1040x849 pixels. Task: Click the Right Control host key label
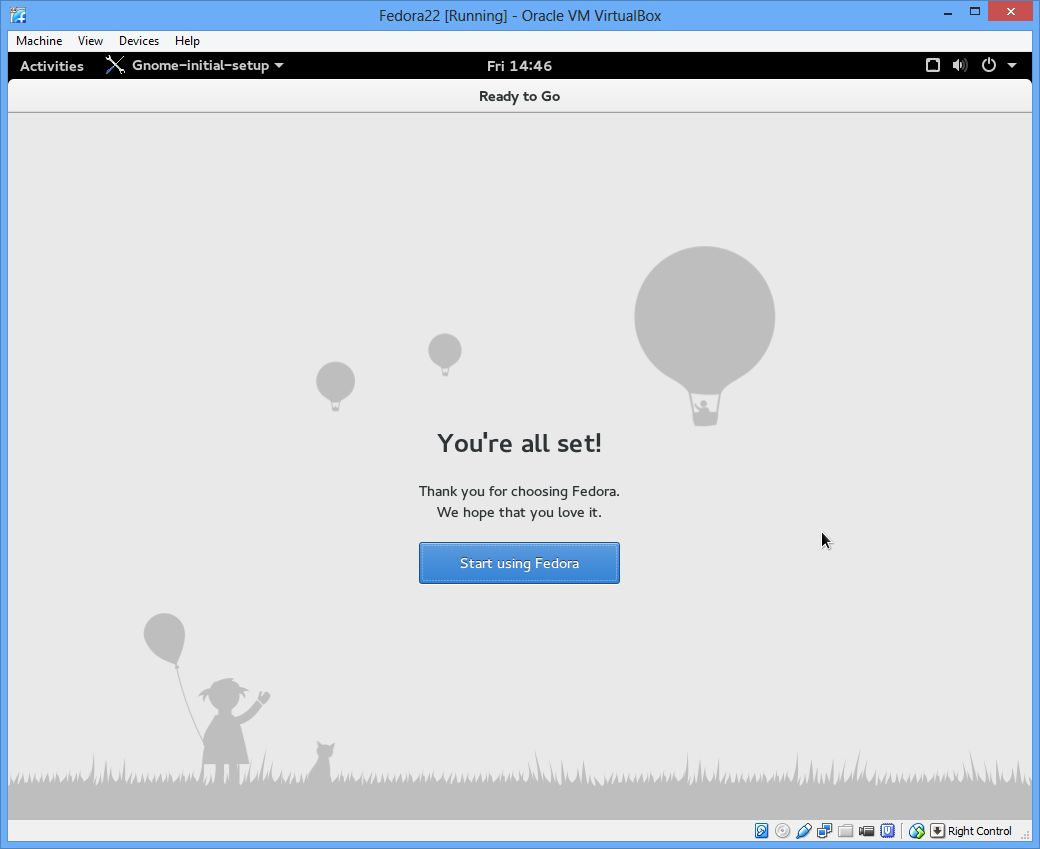[x=980, y=831]
